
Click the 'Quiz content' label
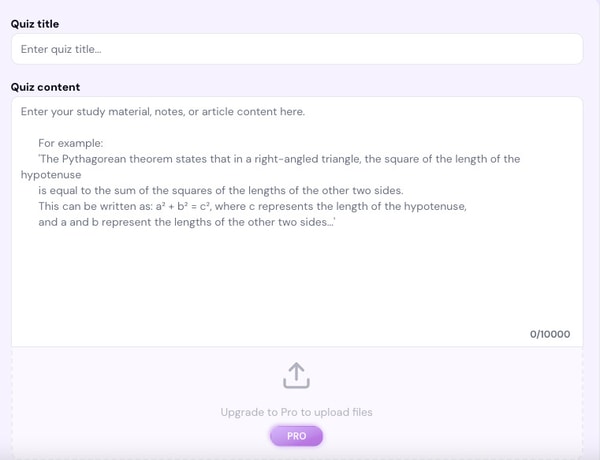point(45,87)
